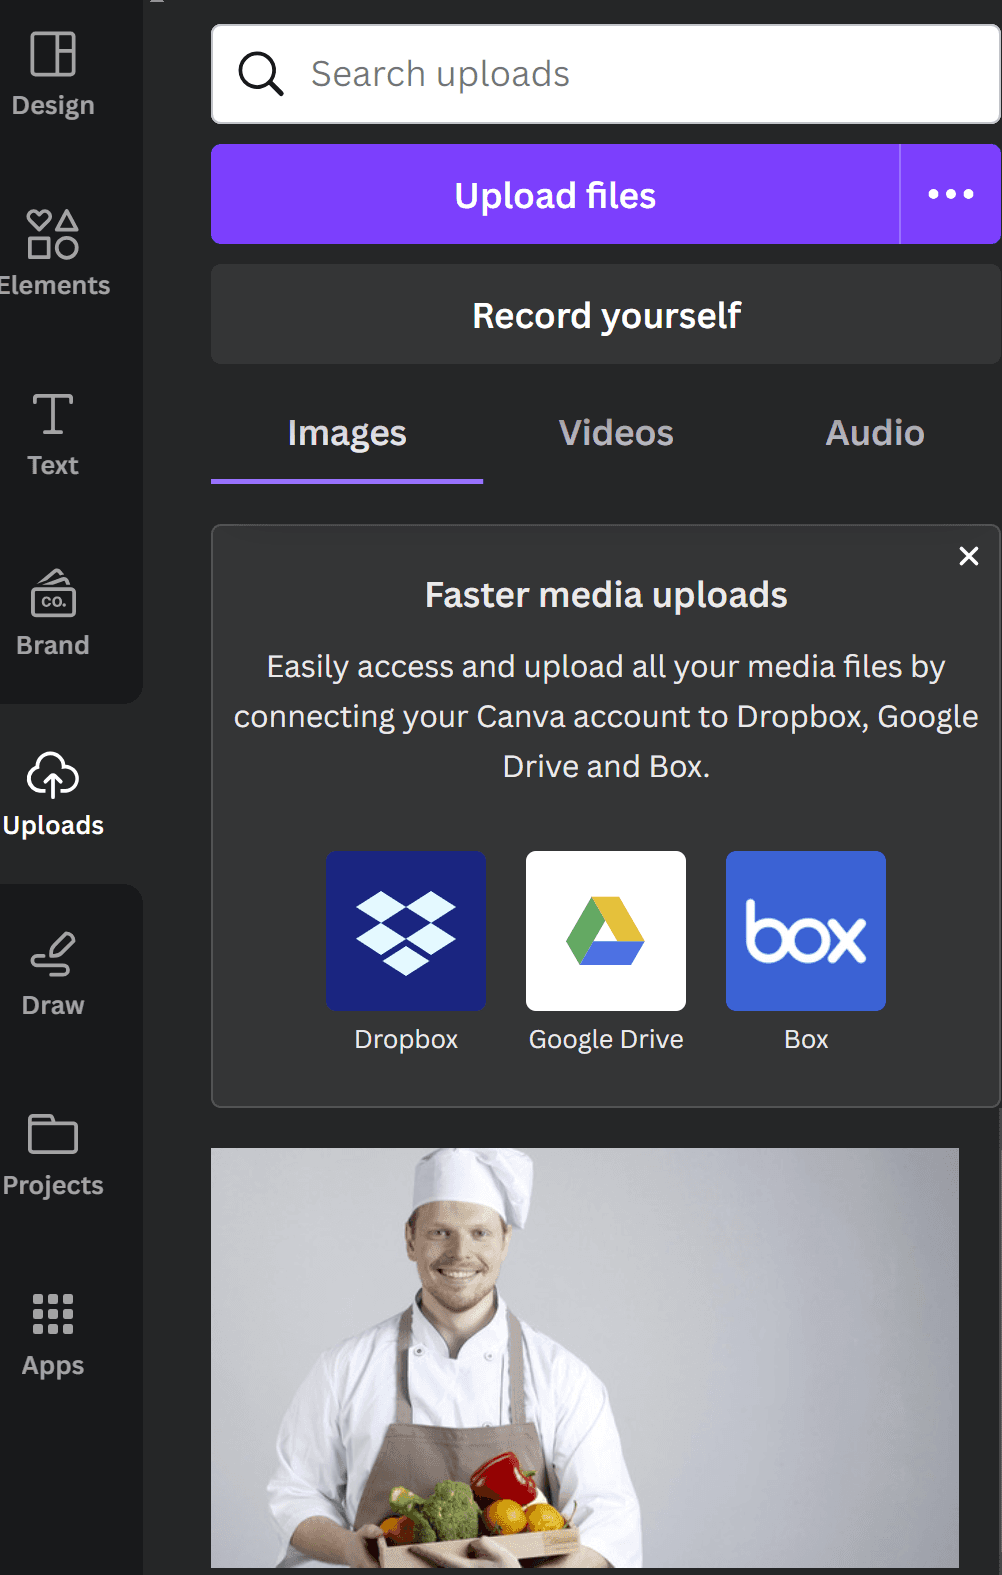Switch to the Images tab

(x=347, y=433)
